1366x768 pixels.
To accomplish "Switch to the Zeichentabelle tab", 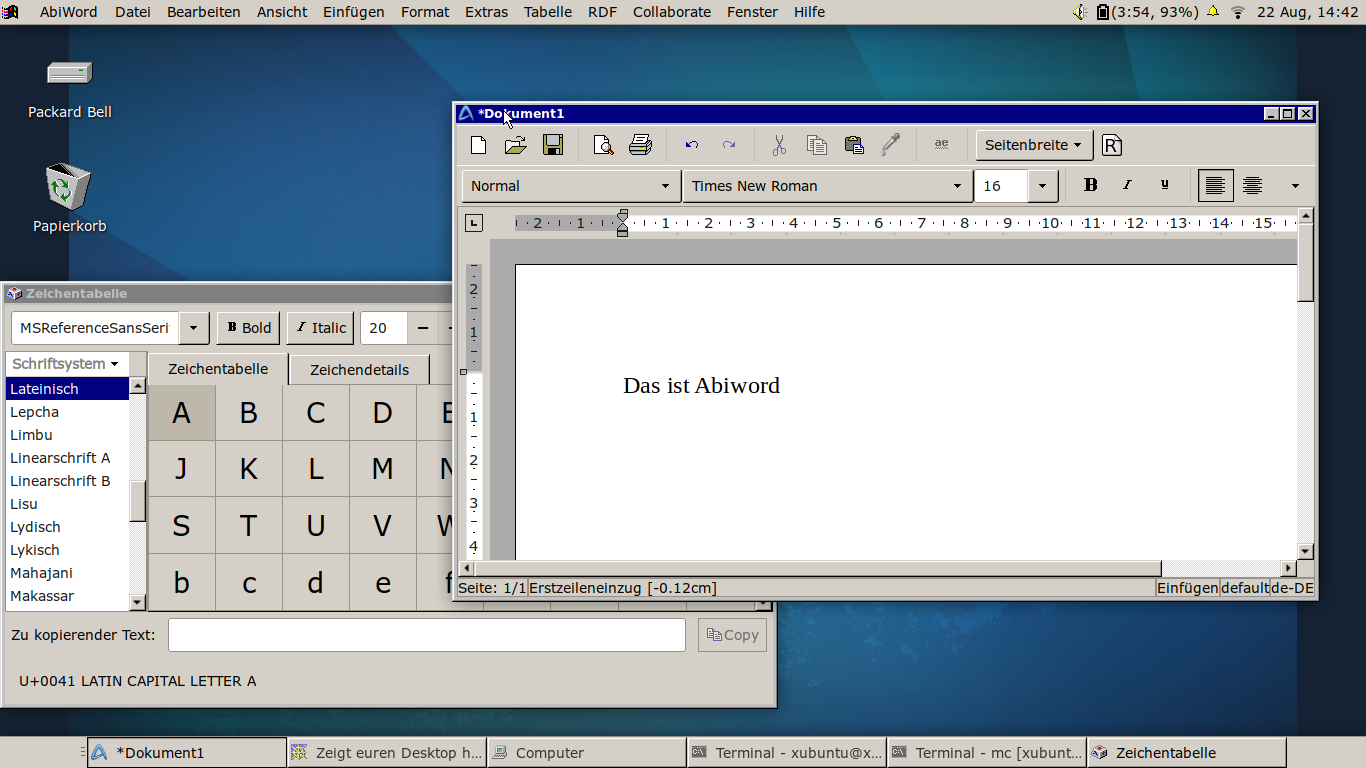I will 218,369.
